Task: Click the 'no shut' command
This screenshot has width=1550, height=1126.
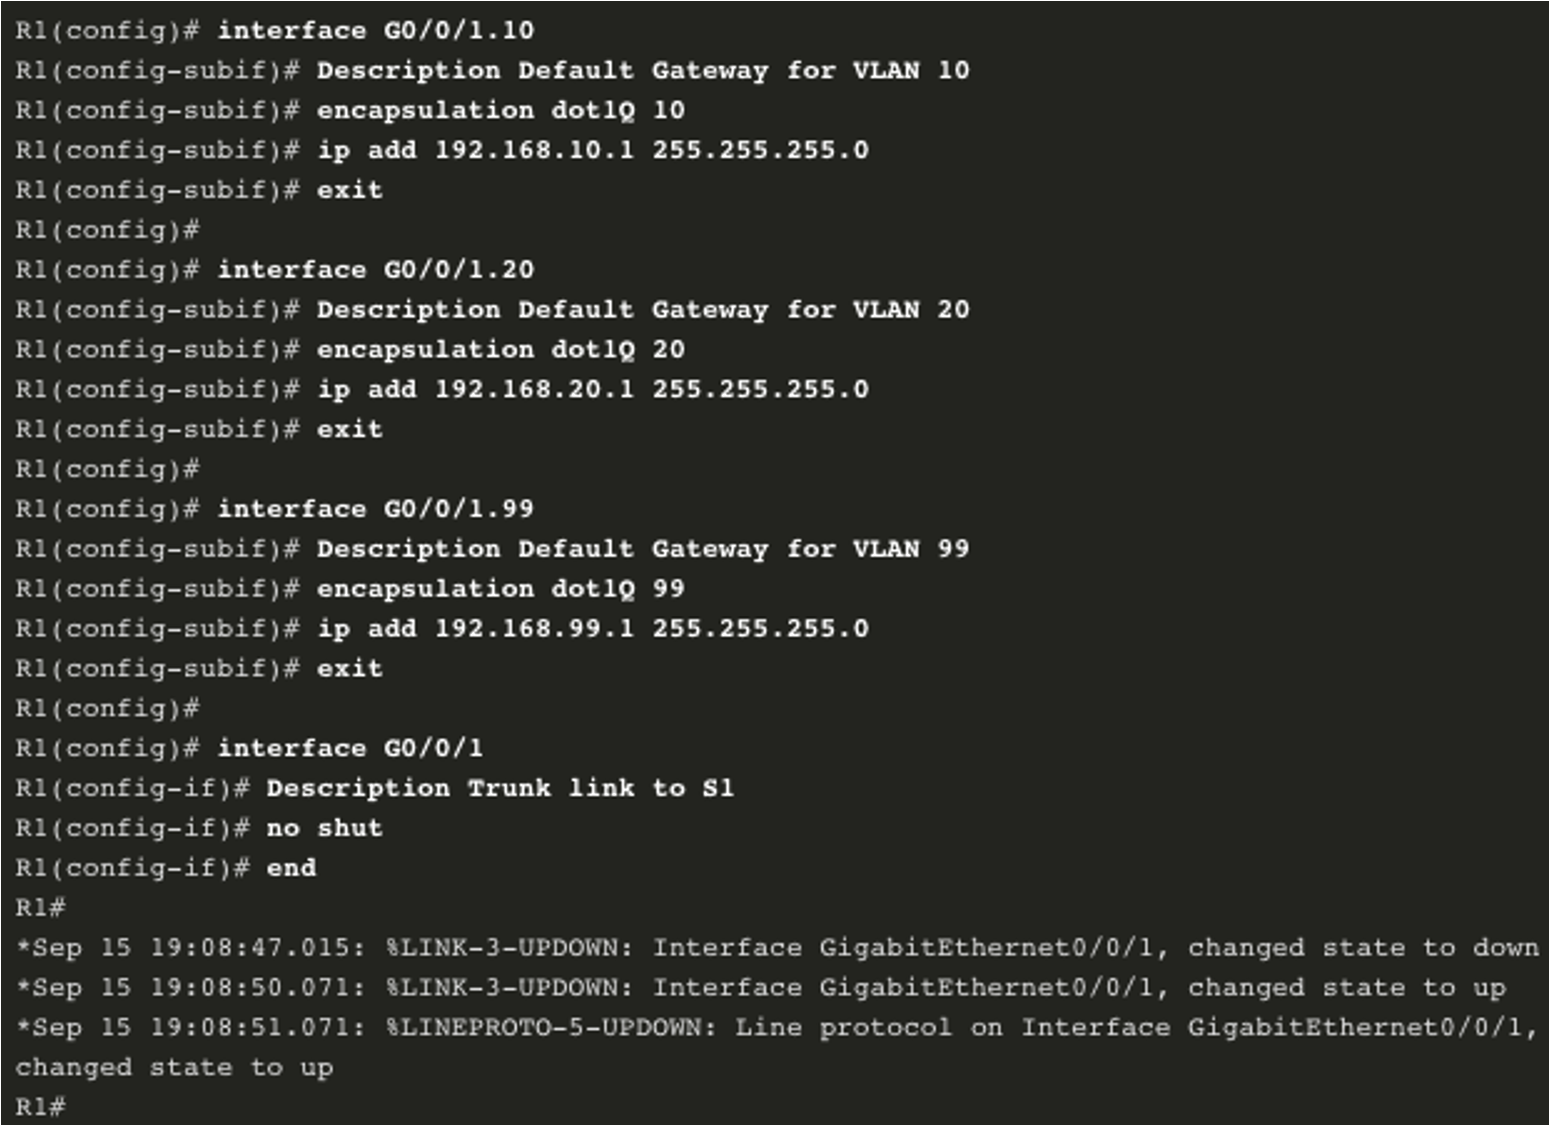Action: (325, 828)
